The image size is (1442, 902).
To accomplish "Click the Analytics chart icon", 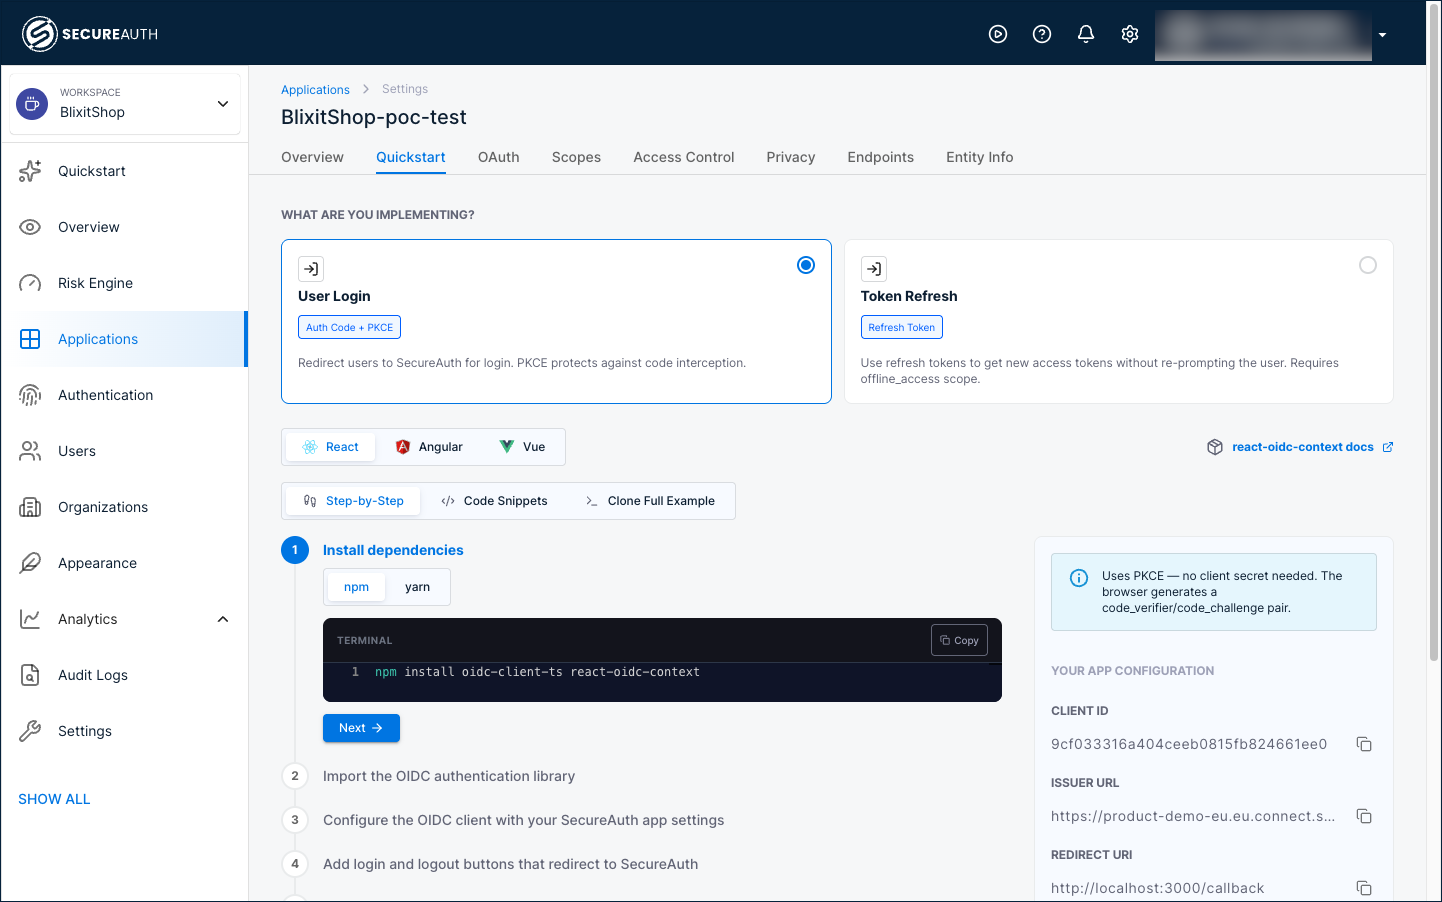I will (x=30, y=619).
